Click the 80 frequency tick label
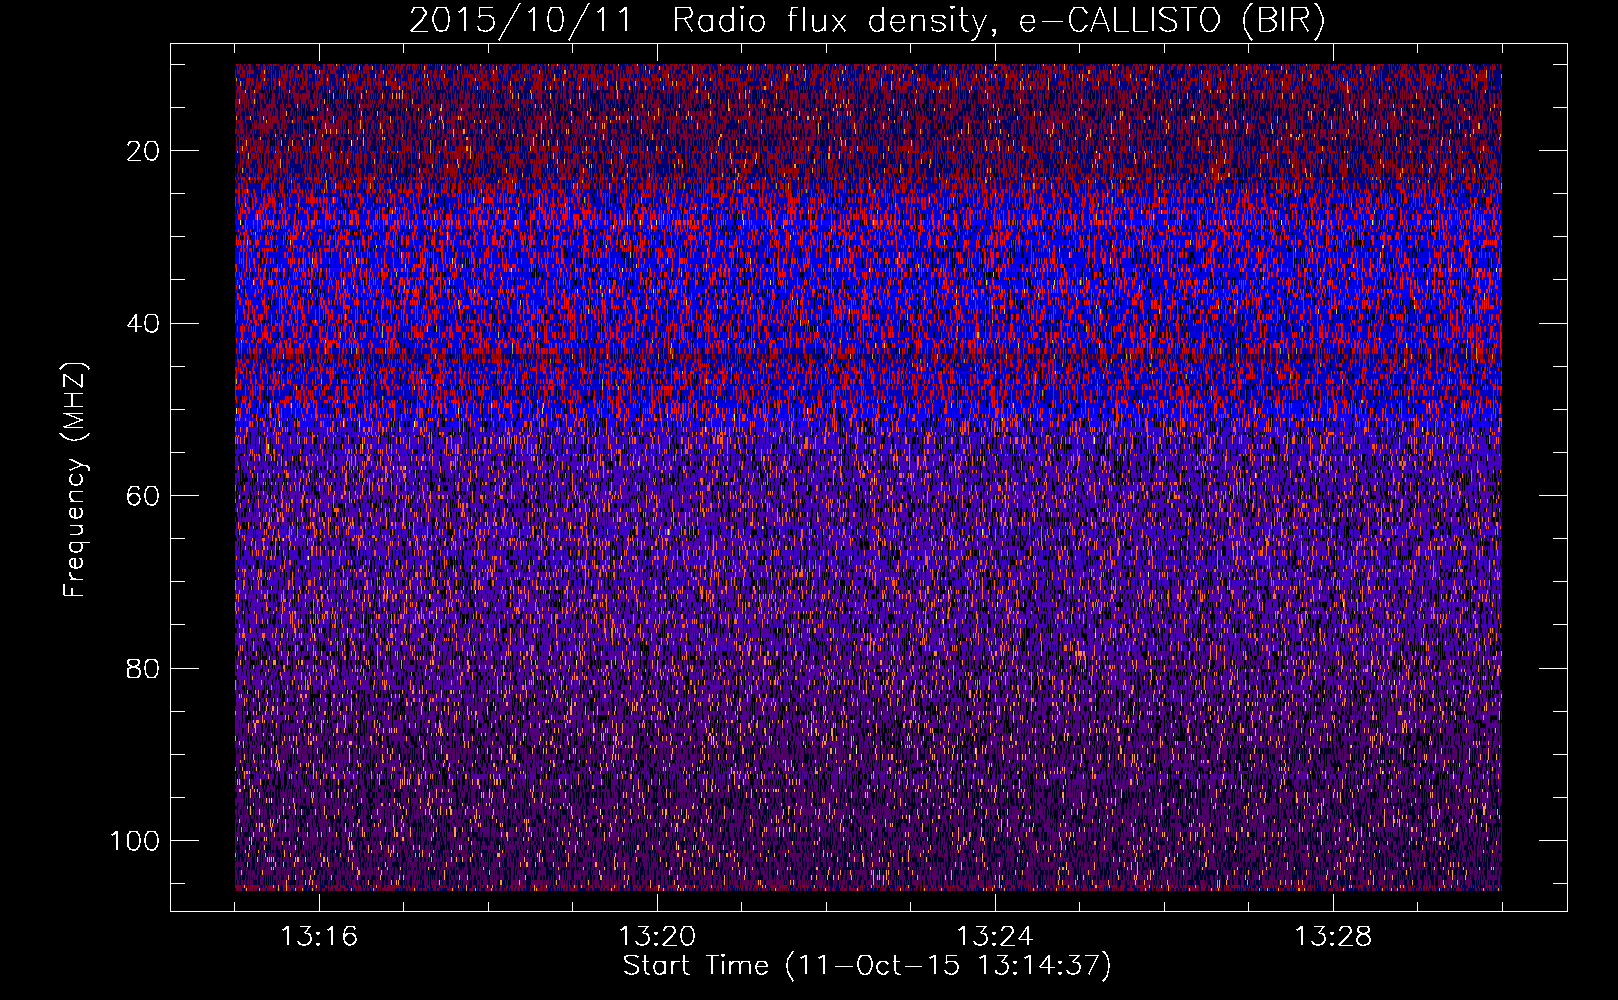 pyautogui.click(x=143, y=668)
